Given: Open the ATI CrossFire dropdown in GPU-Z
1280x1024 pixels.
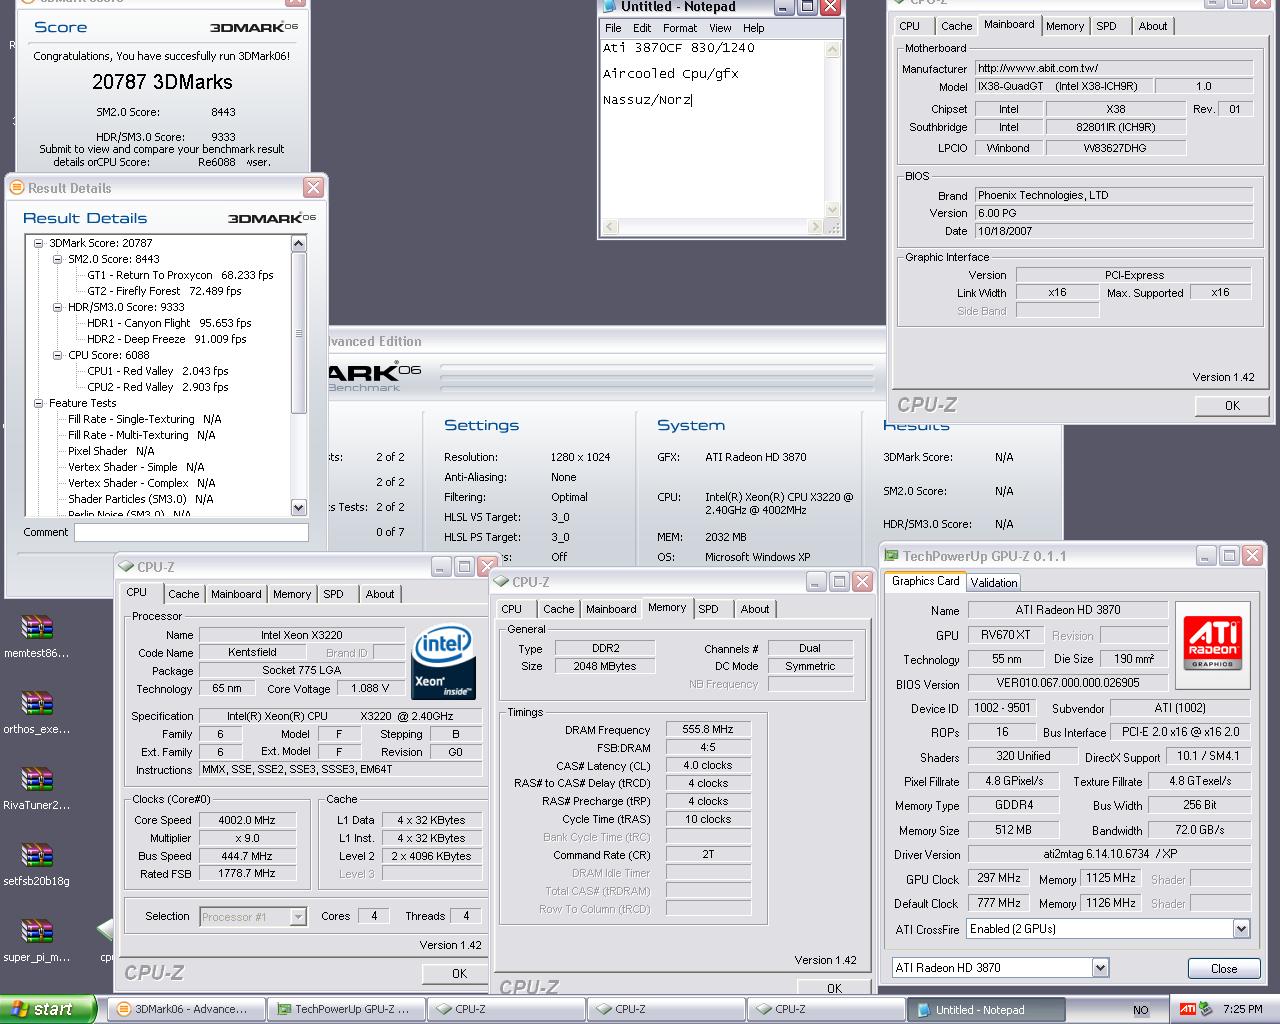Looking at the screenshot, I should [x=1241, y=929].
